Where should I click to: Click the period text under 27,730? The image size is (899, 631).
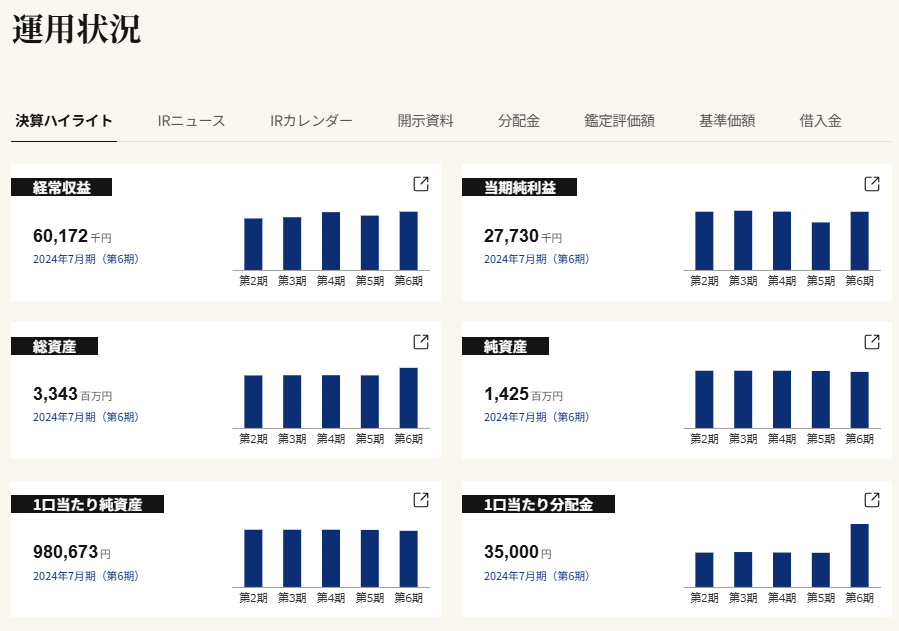[x=537, y=259]
